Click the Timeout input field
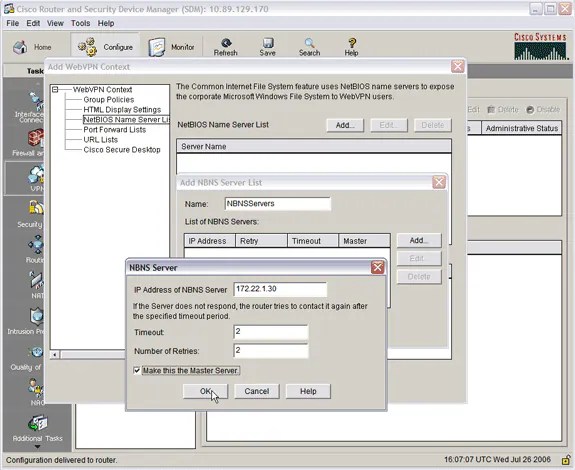575x470 pixels. click(271, 332)
